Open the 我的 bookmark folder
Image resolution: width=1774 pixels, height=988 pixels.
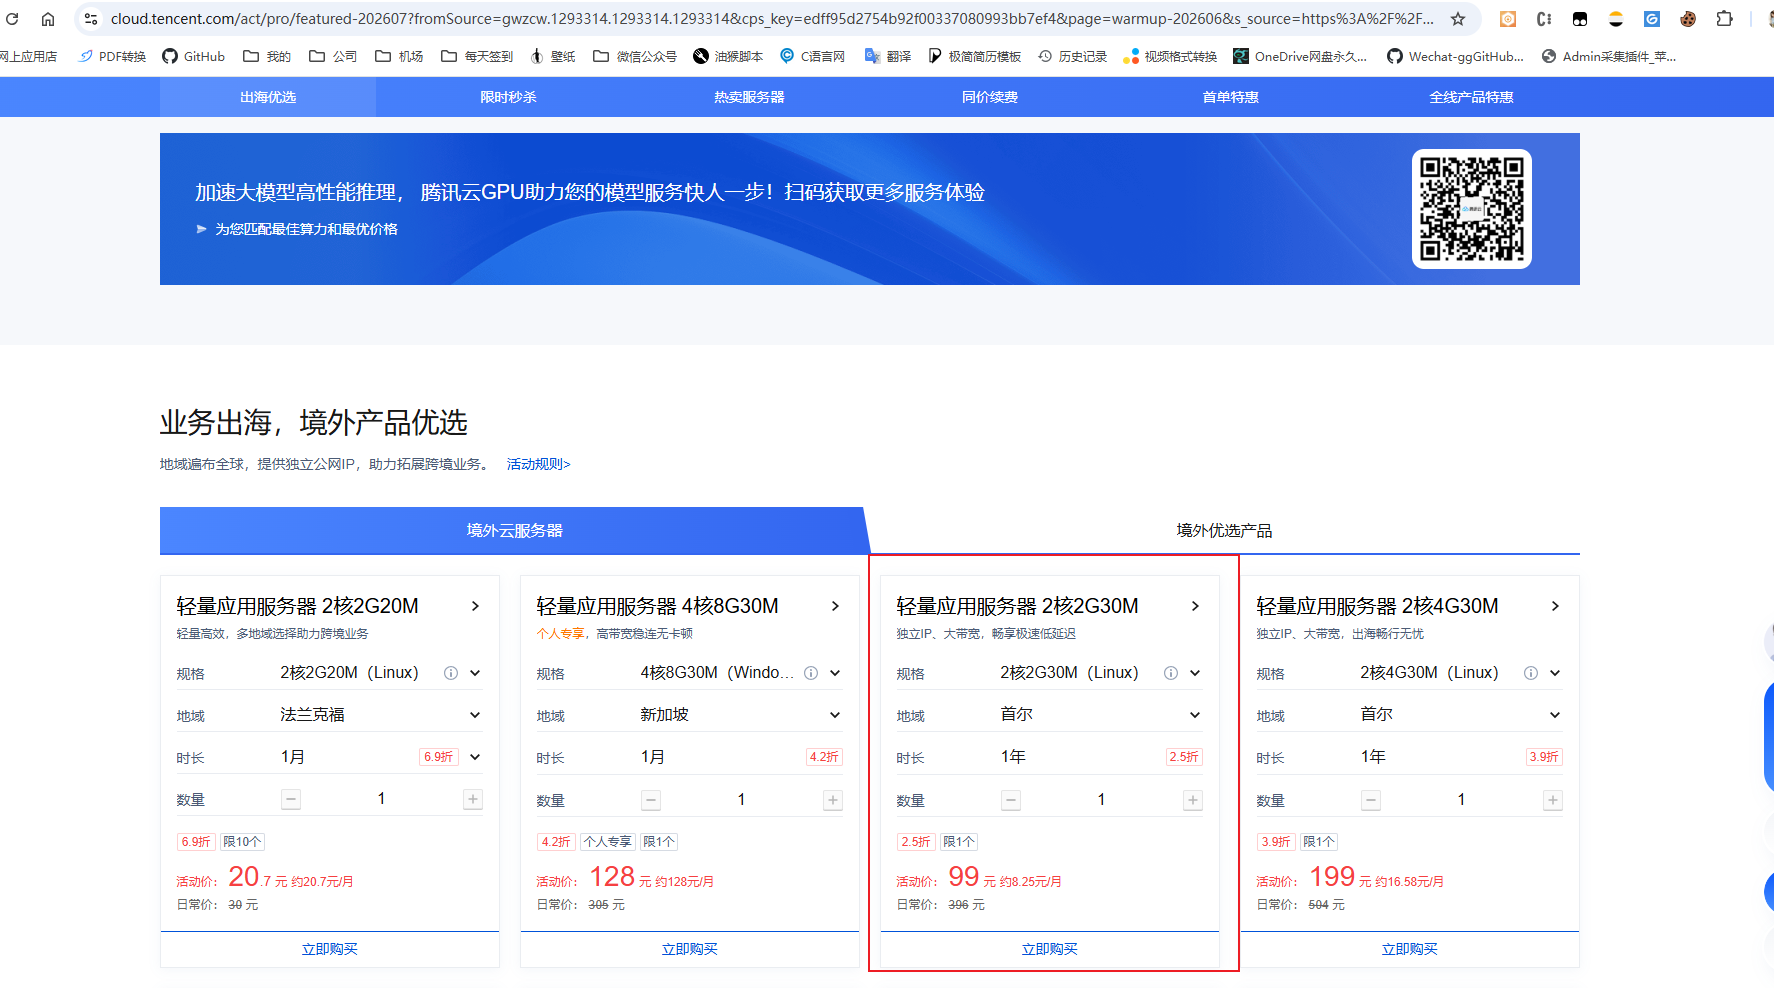click(x=267, y=57)
